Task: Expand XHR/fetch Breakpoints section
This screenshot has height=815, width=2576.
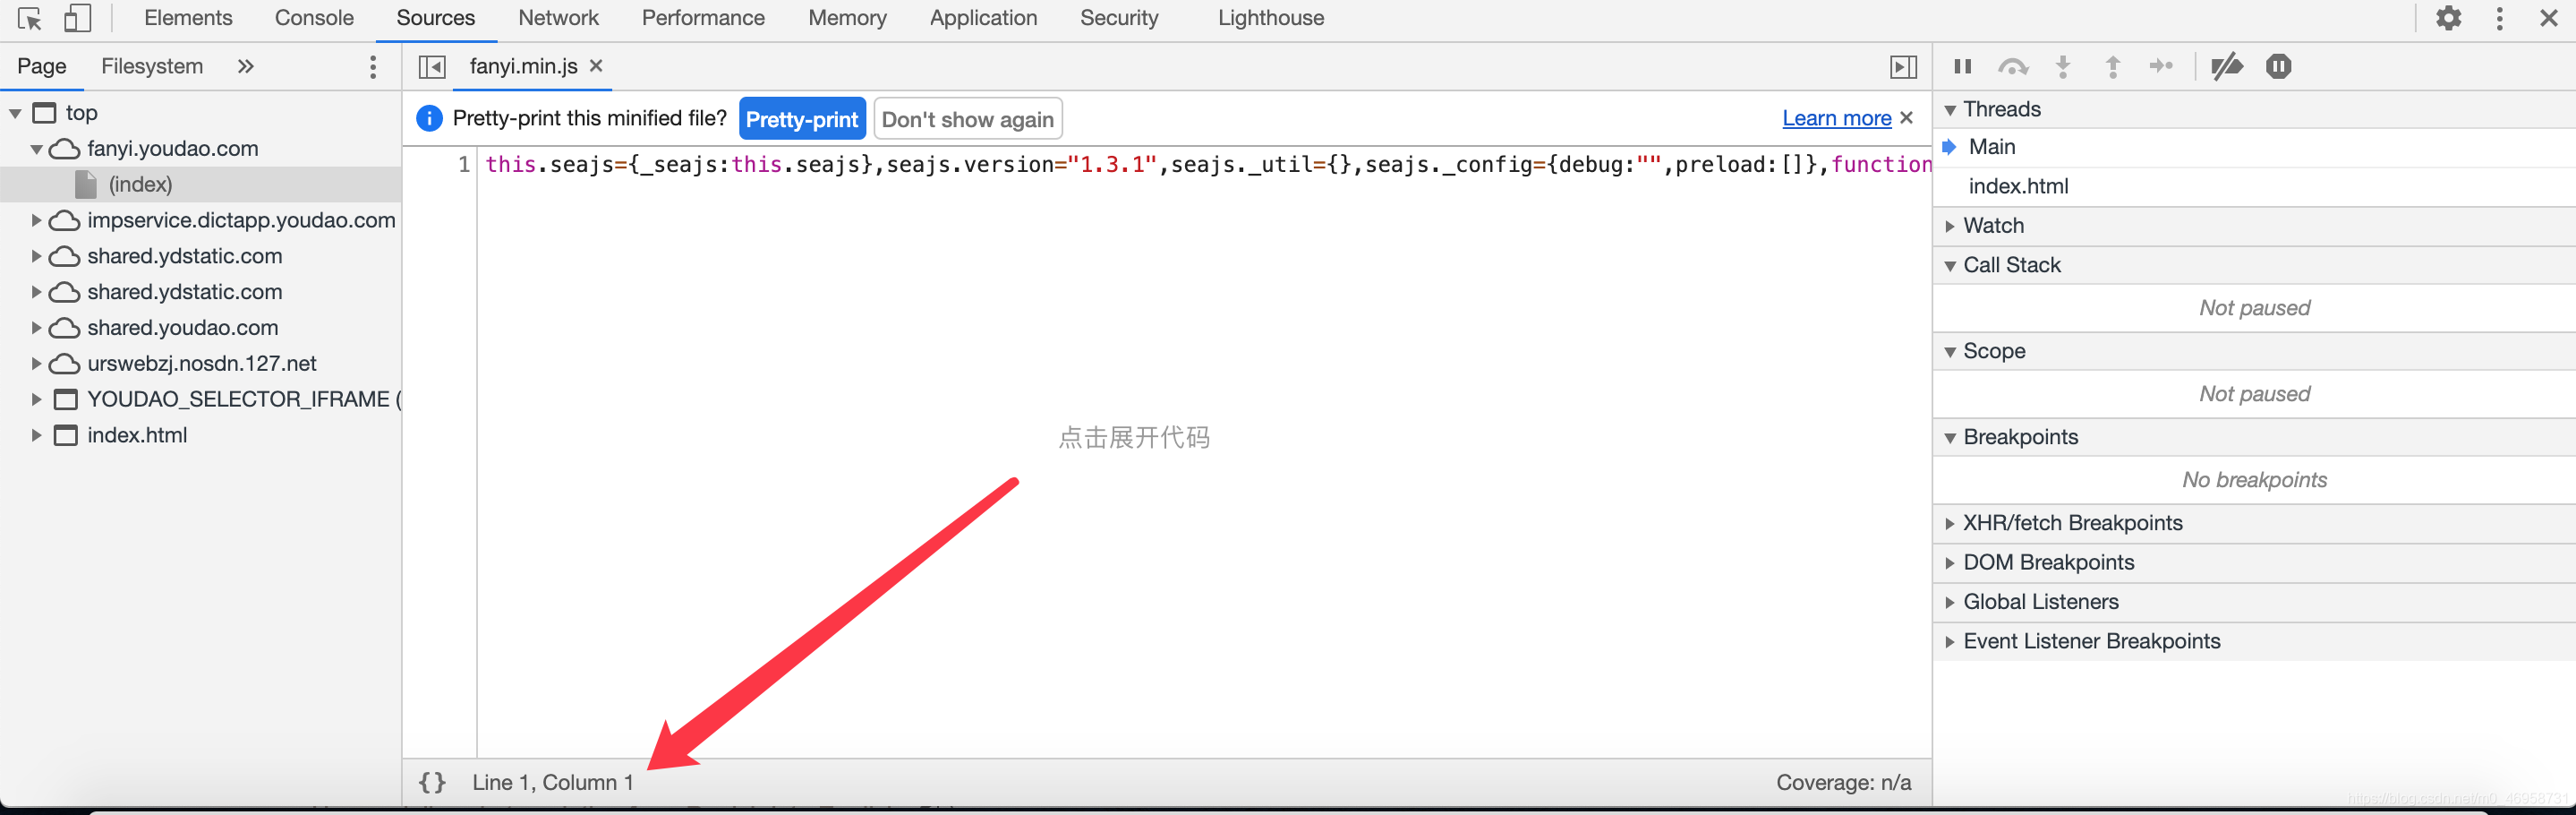Action: [x=2254, y=523]
